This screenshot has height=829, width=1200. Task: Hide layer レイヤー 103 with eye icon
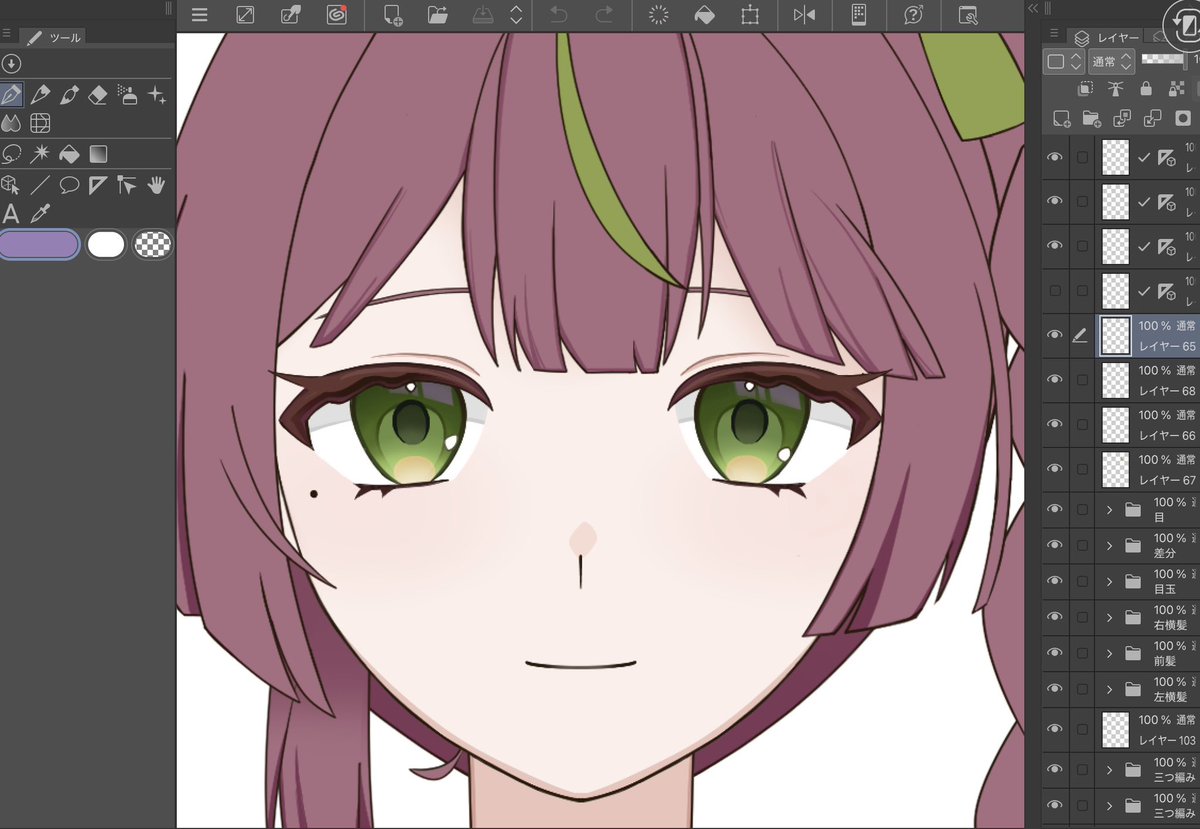[x=1054, y=730]
